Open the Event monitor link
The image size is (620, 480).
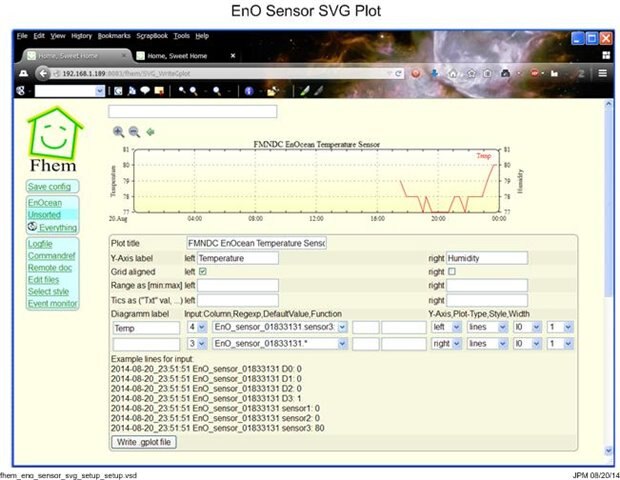point(53,303)
